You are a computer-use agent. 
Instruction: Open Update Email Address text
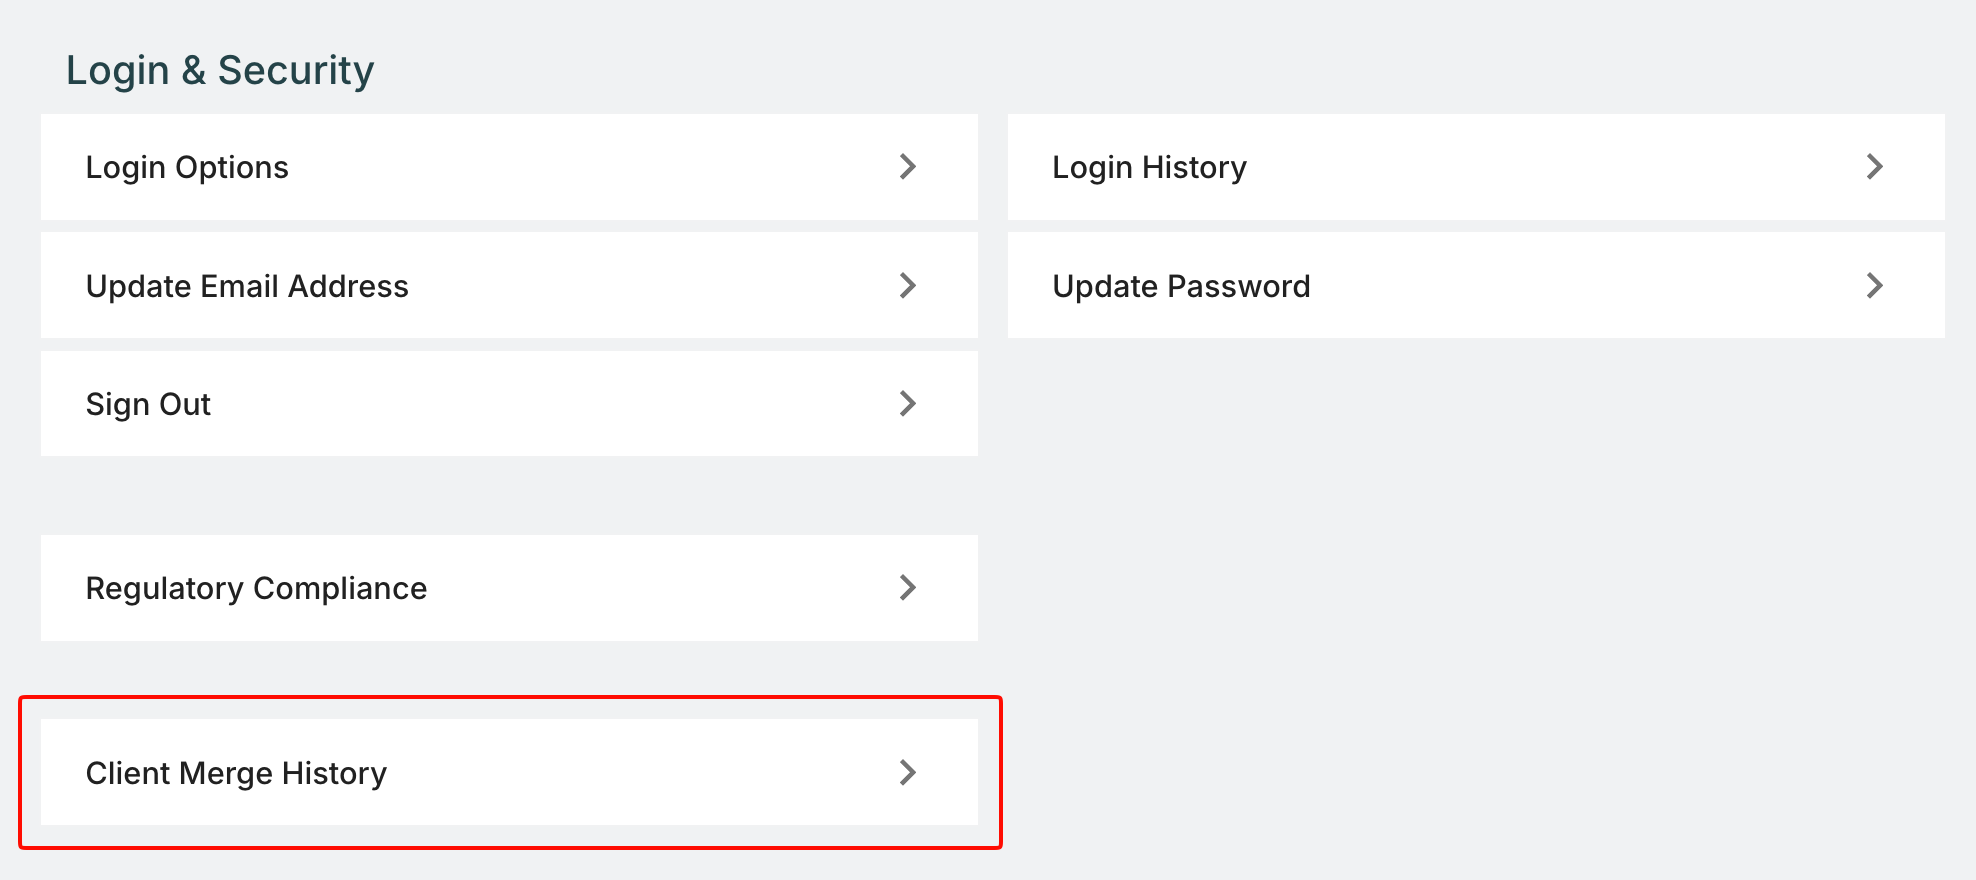247,286
